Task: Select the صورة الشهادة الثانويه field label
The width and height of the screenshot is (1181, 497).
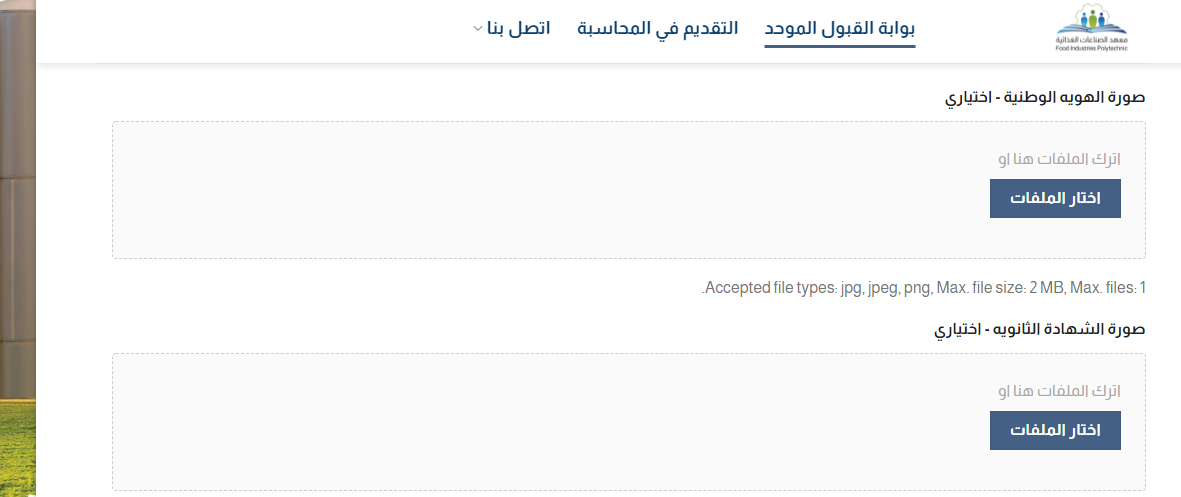Action: [1040, 329]
